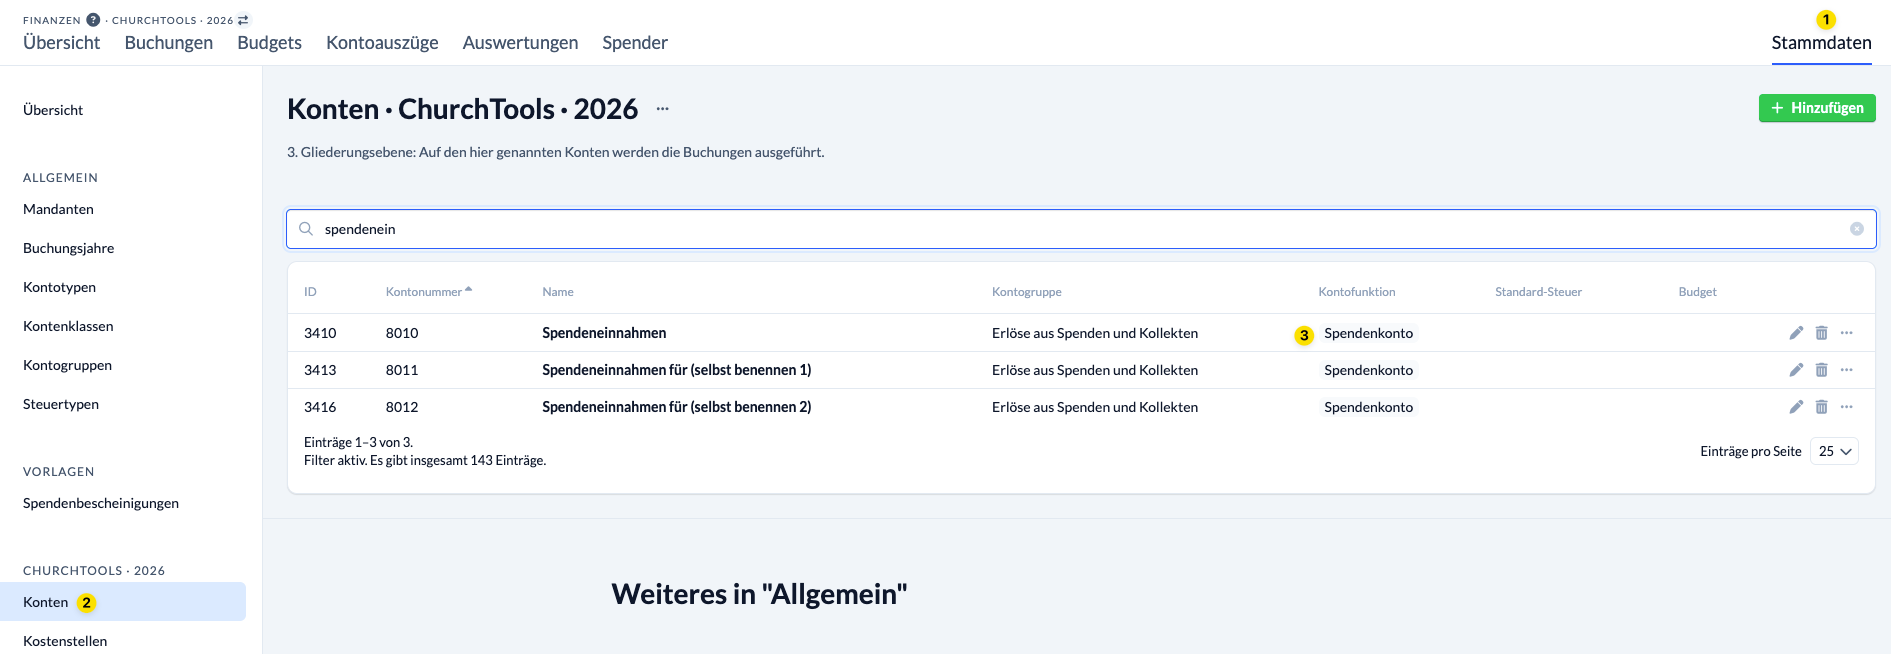
Task: Click the green Hinzufügen button
Action: pyautogui.click(x=1816, y=108)
